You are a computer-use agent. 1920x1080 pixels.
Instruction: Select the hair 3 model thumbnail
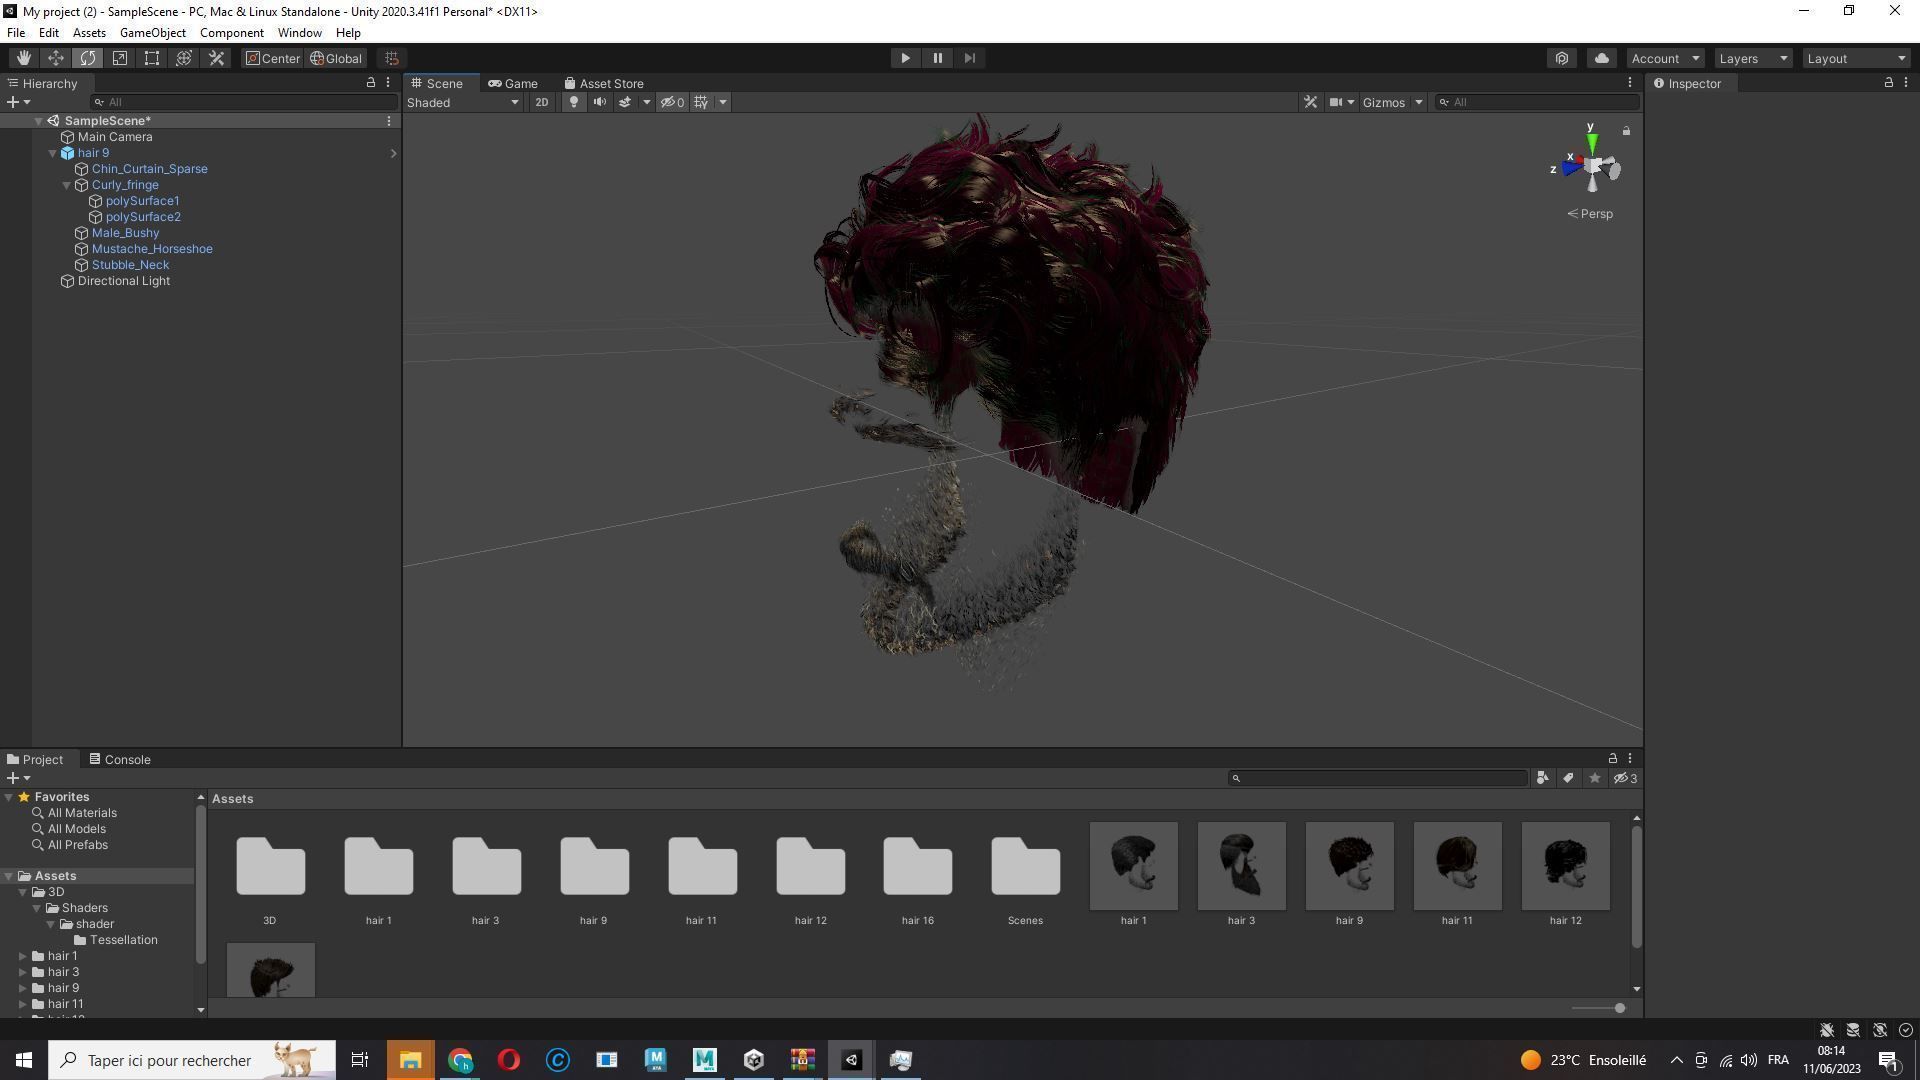point(1241,866)
